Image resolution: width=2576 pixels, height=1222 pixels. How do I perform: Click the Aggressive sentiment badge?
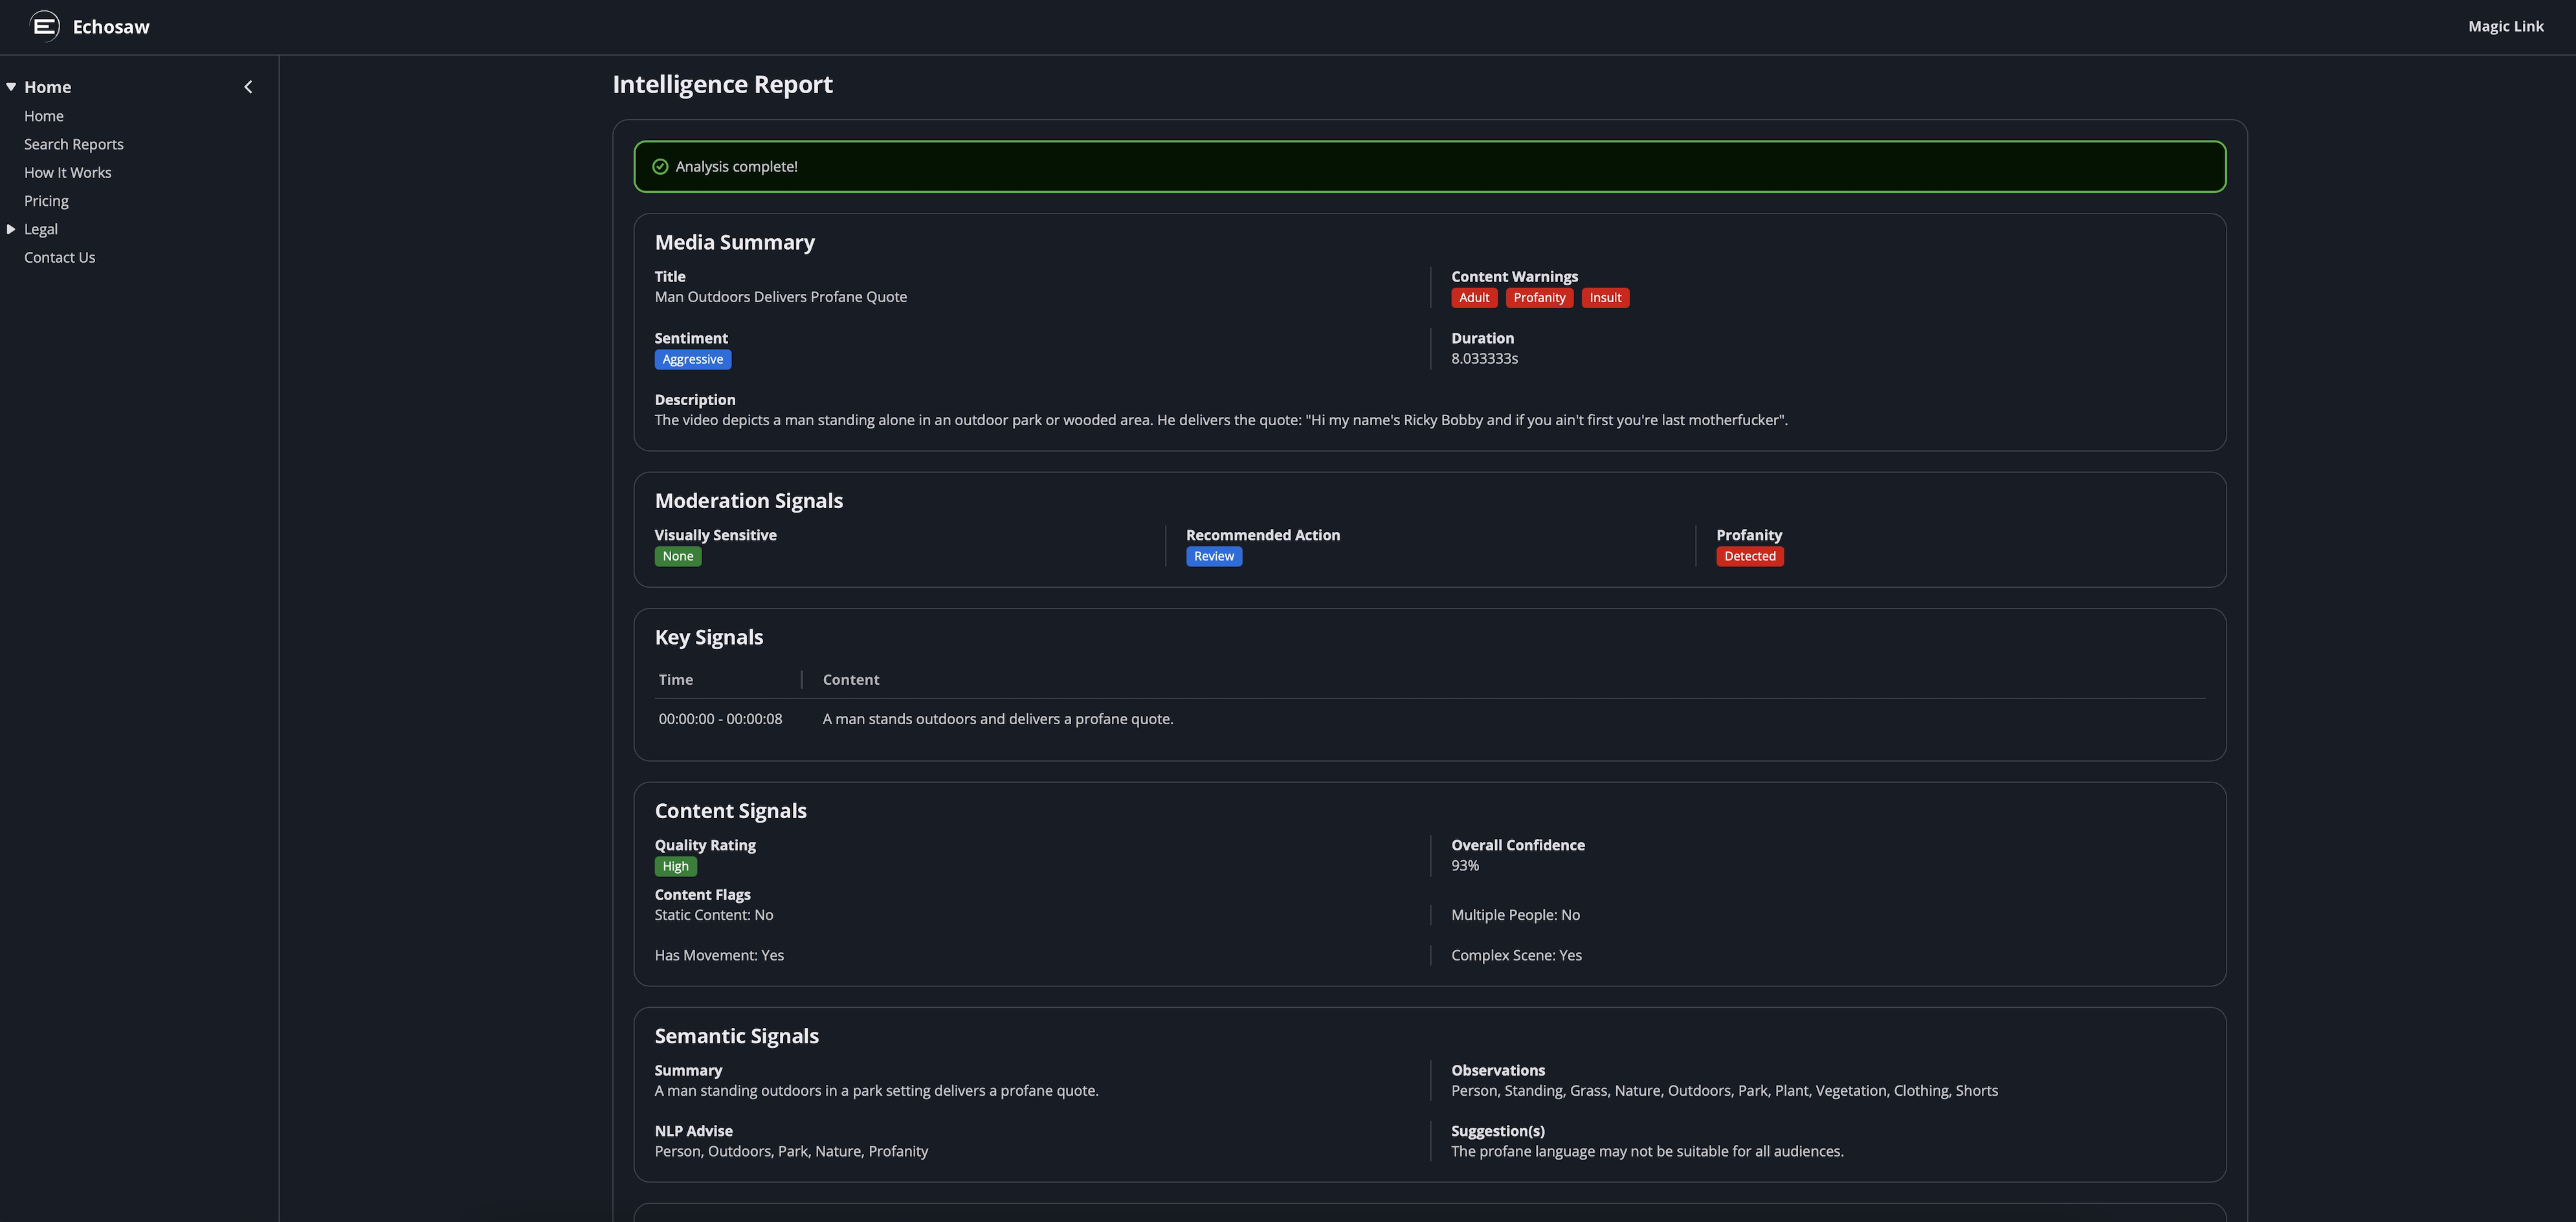pyautogui.click(x=693, y=359)
